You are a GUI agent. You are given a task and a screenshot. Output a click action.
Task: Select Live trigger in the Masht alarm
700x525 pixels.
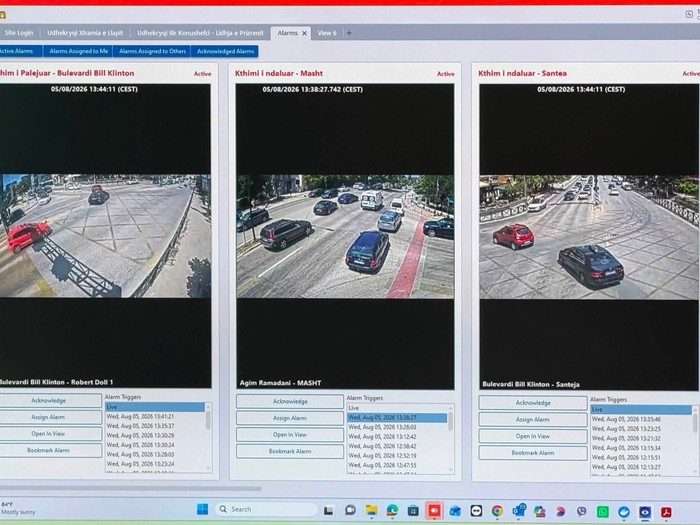click(x=397, y=408)
